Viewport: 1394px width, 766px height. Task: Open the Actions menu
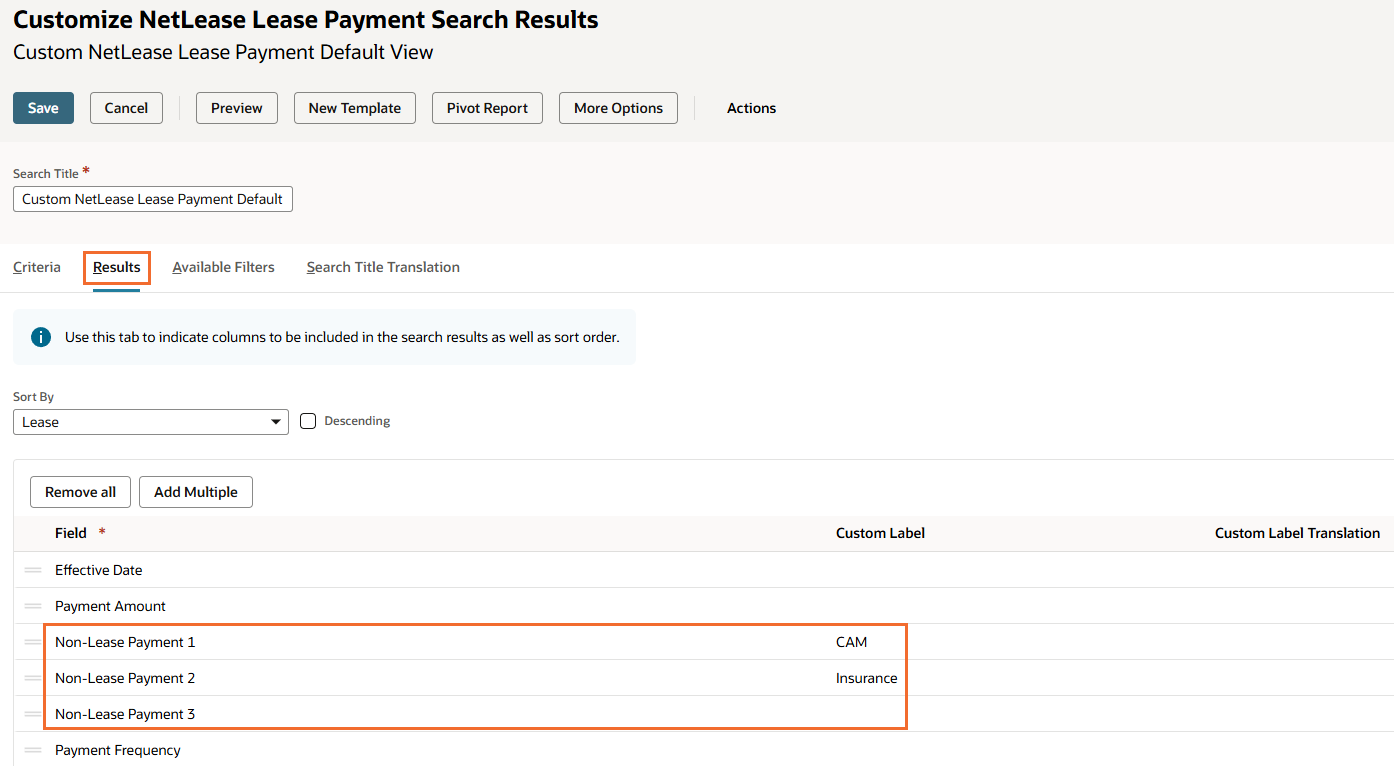751,108
